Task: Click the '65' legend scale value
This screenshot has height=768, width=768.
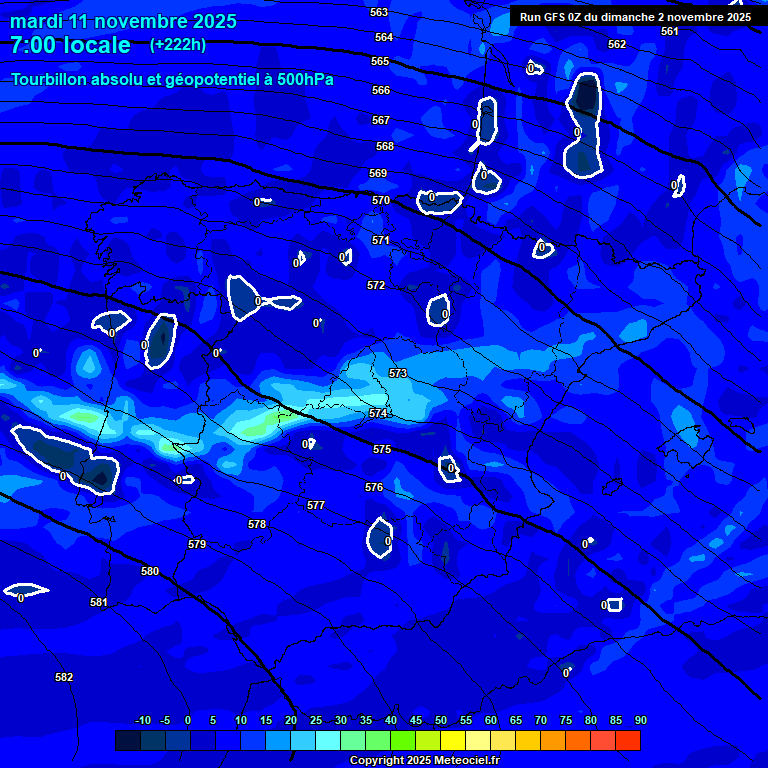Action: point(516,720)
